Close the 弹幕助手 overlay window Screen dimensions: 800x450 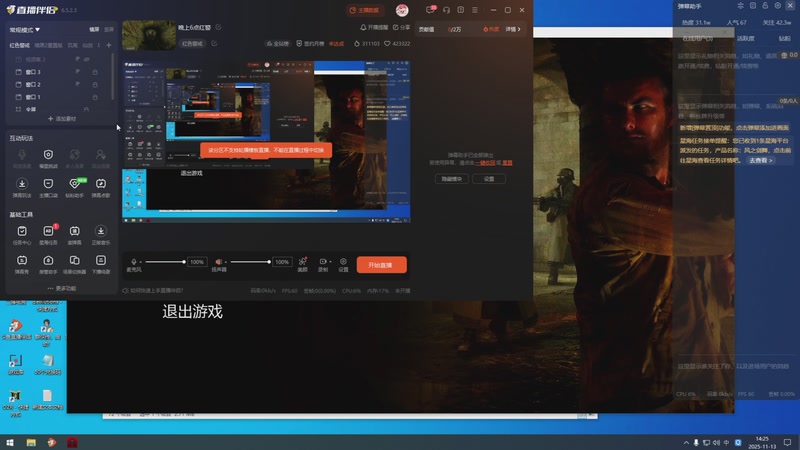click(790, 6)
